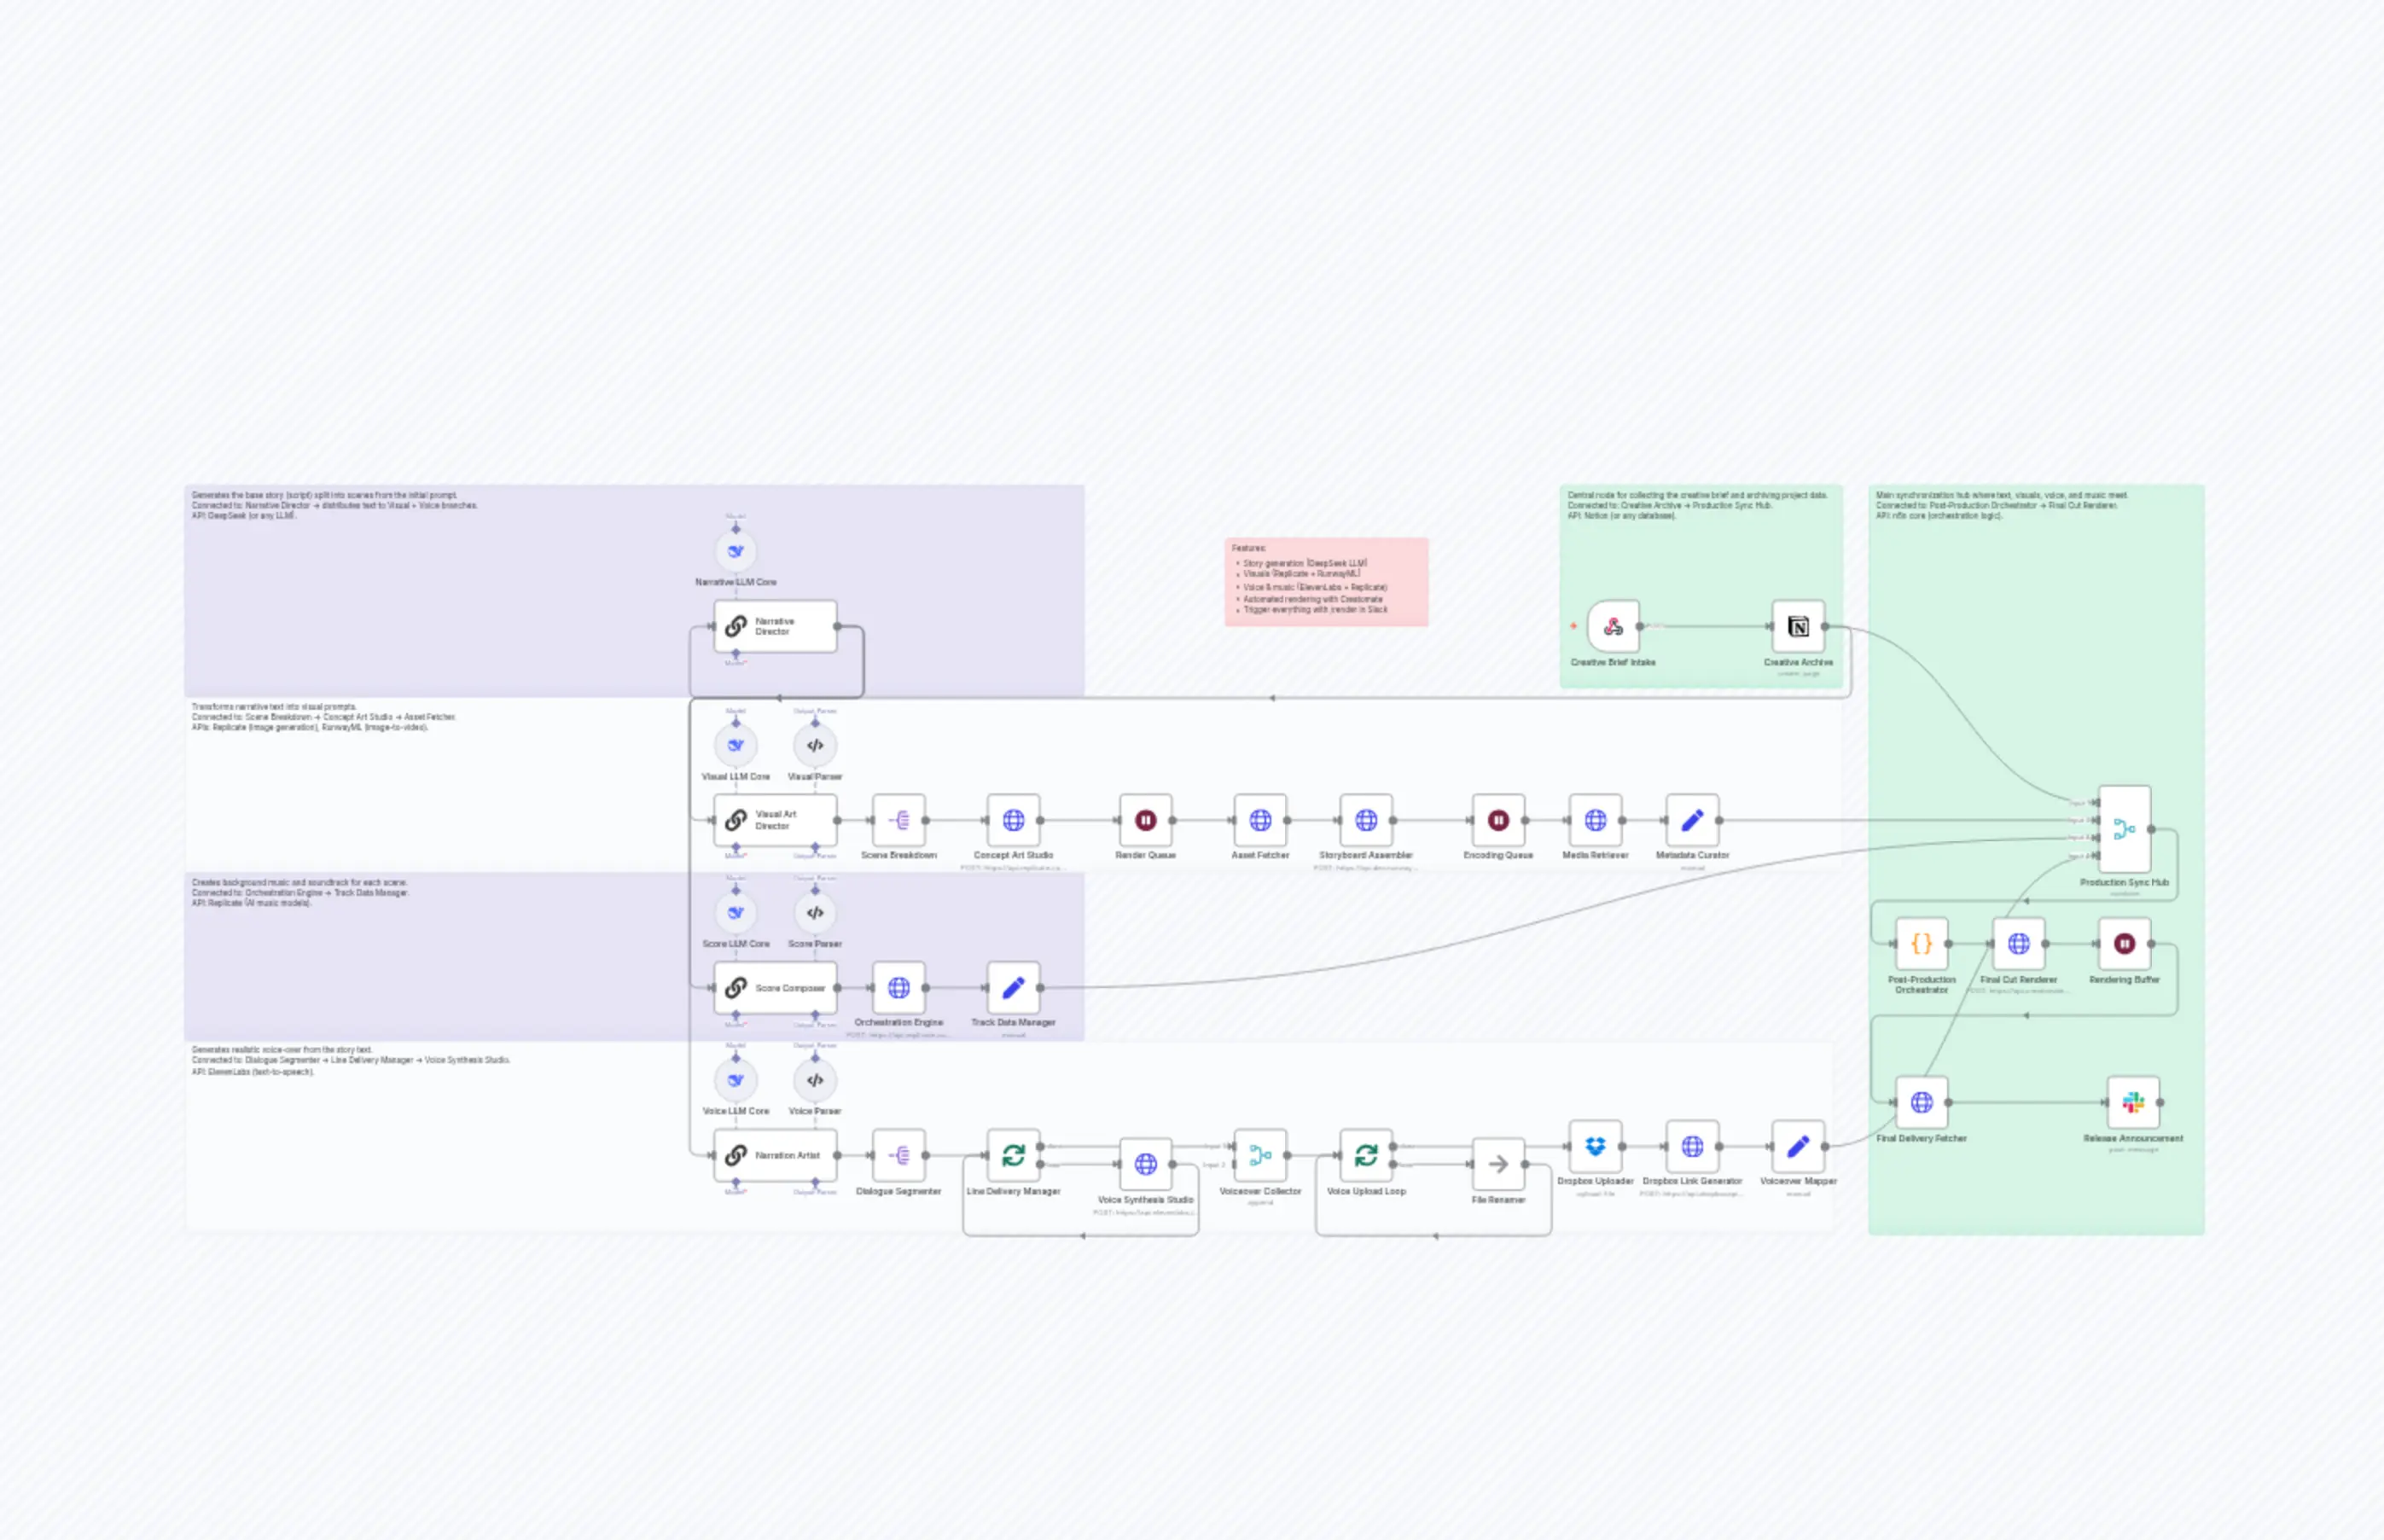
Task: Select the Voiceover Mapper edit node
Action: (x=1797, y=1146)
